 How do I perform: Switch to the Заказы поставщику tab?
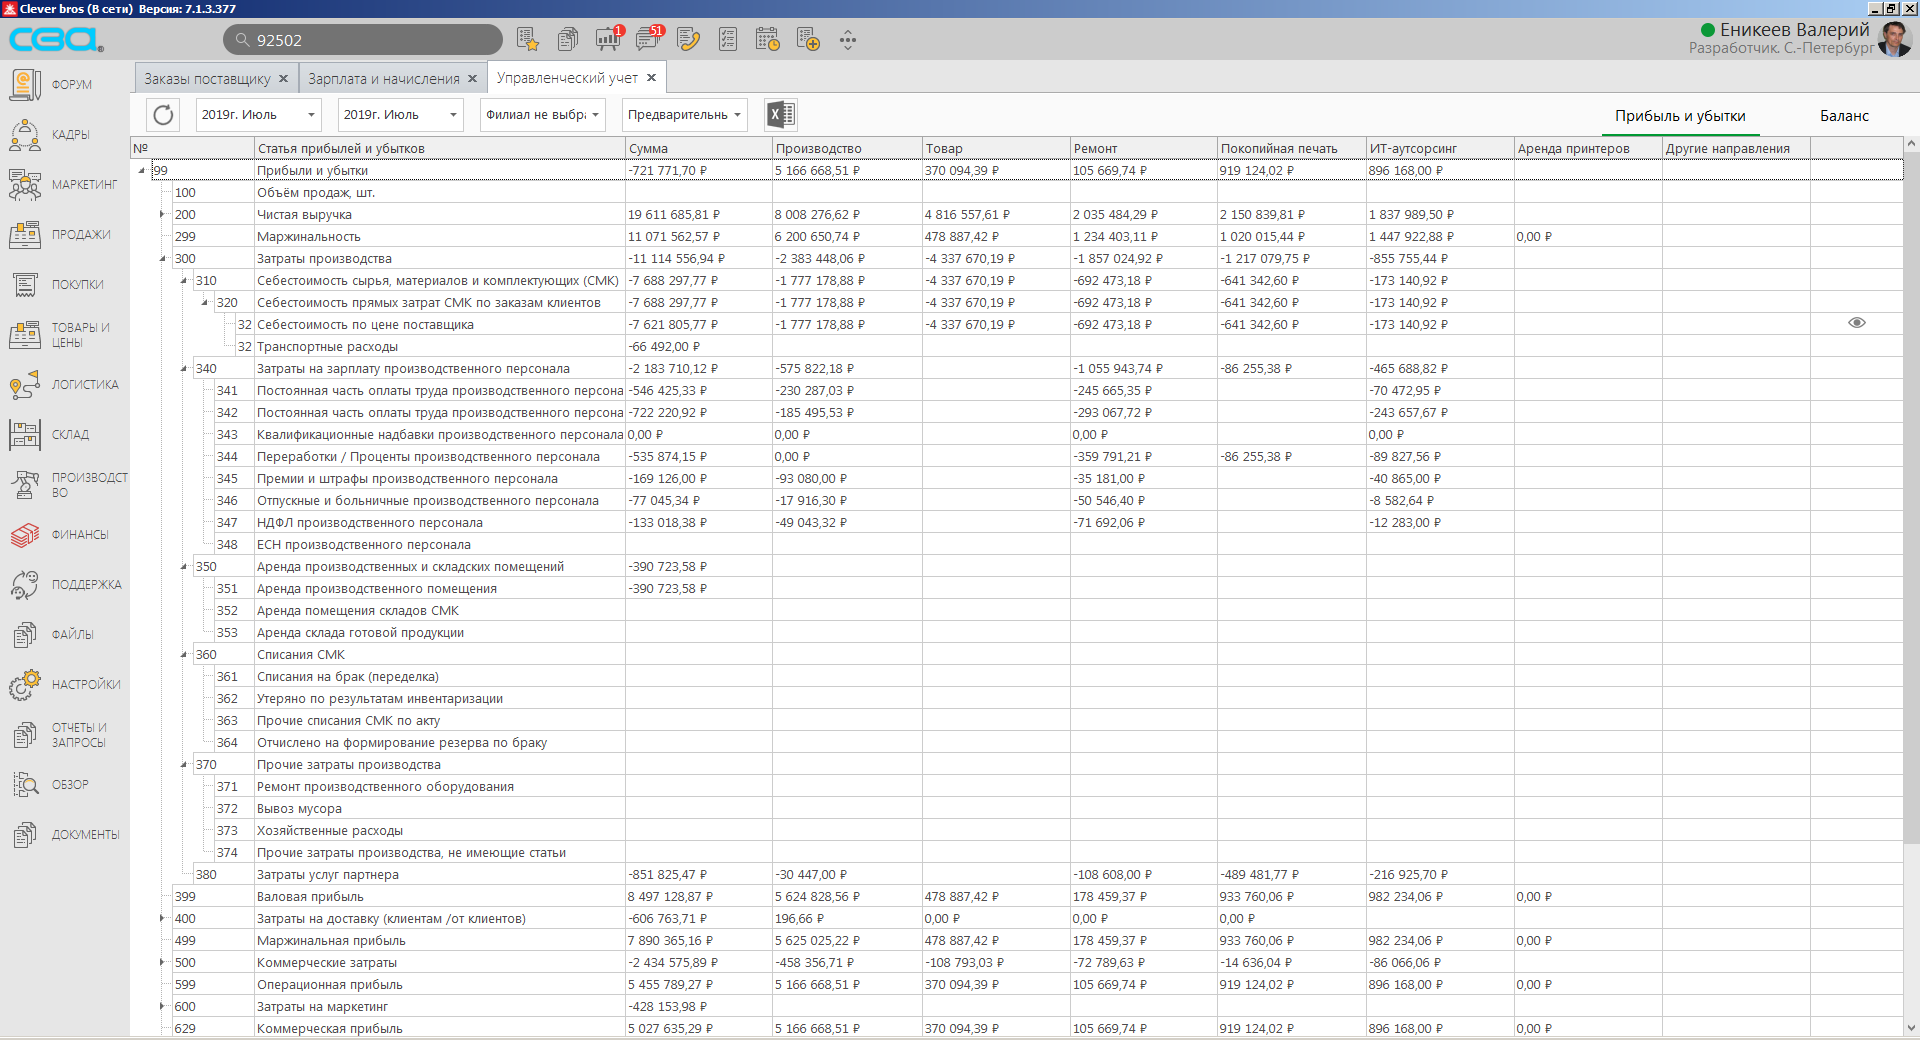[x=206, y=79]
